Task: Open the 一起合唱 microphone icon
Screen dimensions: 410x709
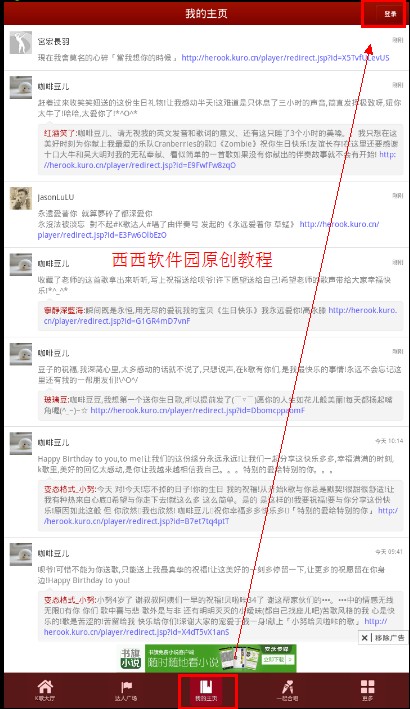Action: point(287,690)
